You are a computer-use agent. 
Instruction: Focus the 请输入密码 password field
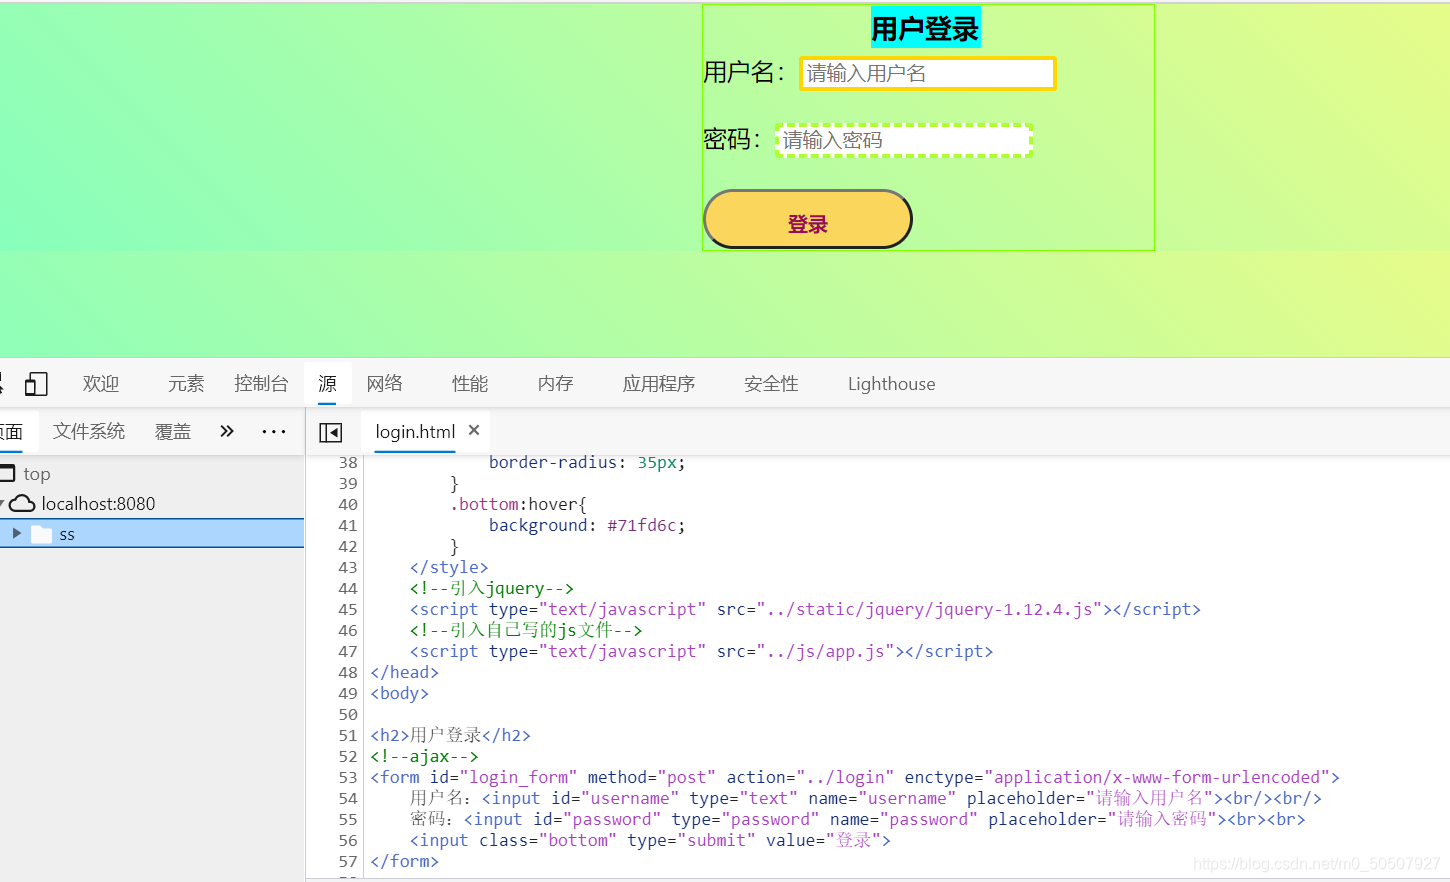coord(904,140)
